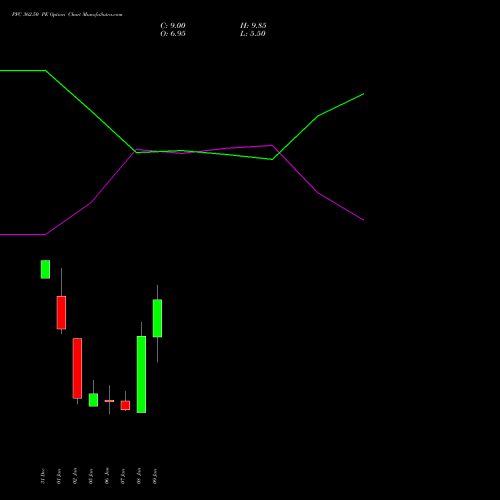Screen dimensions: 500x500
Task: Click the '09 Jan' date axis label
Action: 155,476
